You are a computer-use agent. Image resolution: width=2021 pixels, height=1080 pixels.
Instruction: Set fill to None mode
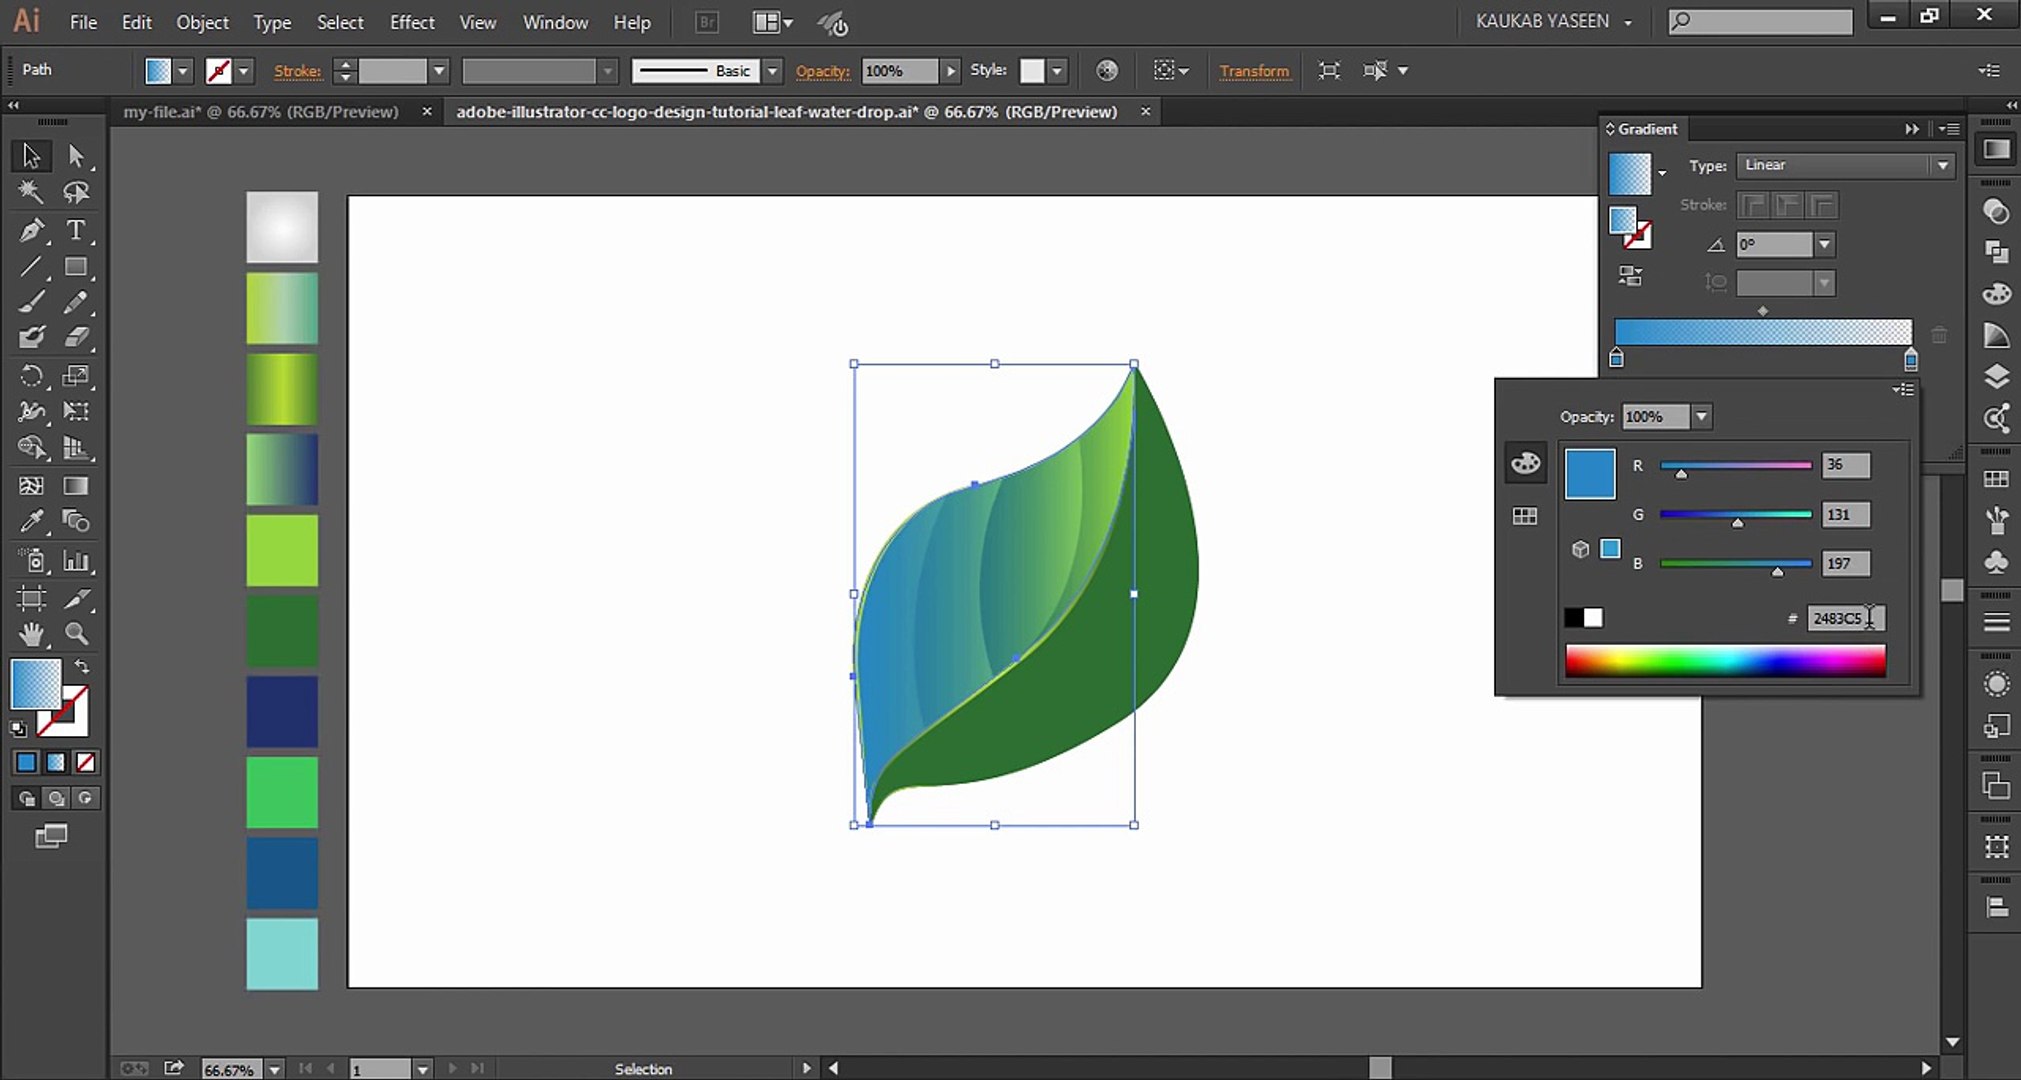(86, 763)
